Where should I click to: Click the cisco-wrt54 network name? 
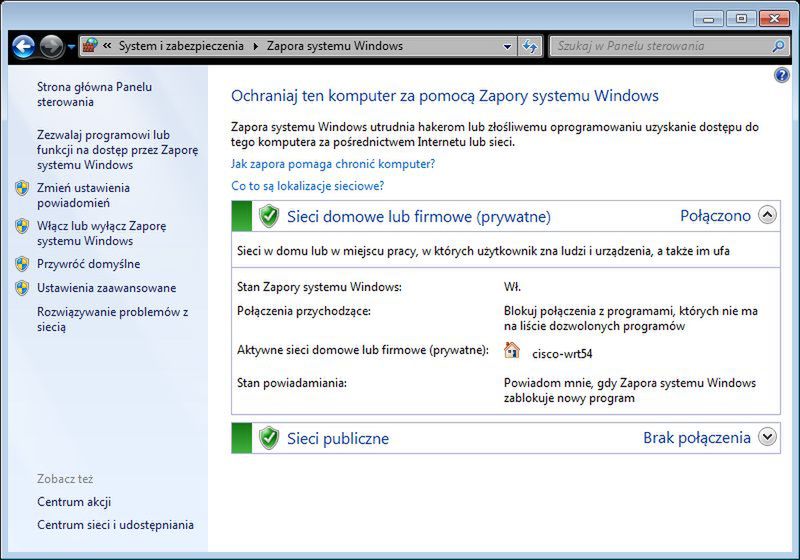point(562,354)
